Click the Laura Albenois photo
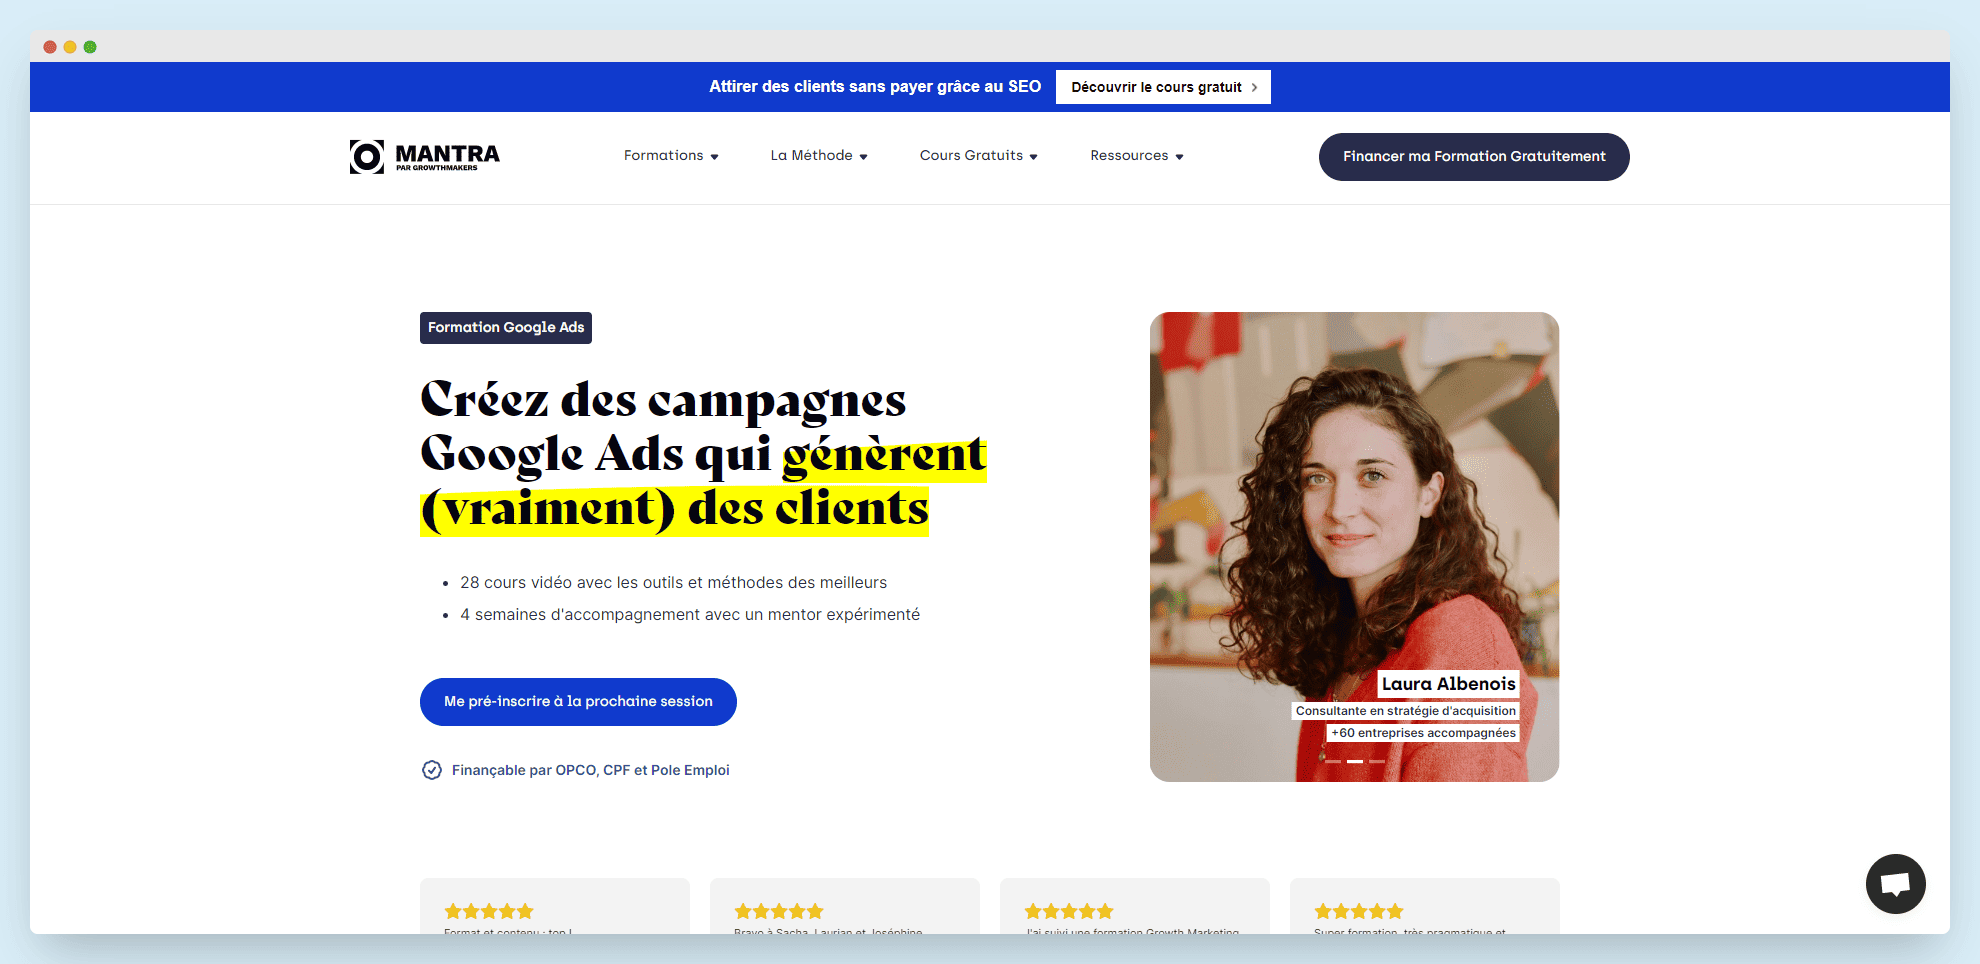 tap(1354, 547)
